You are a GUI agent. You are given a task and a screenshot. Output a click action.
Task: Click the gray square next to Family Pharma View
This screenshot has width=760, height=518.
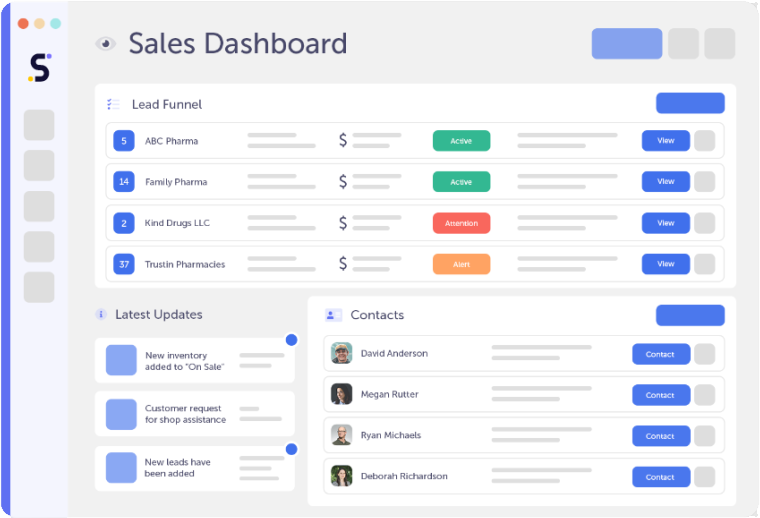pyautogui.click(x=705, y=182)
